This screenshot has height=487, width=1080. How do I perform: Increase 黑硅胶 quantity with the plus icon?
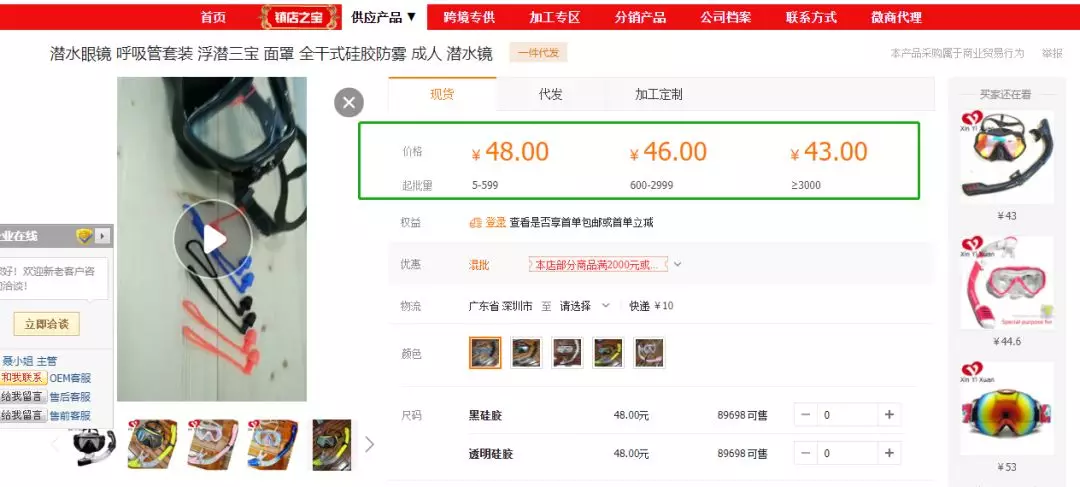coord(889,415)
